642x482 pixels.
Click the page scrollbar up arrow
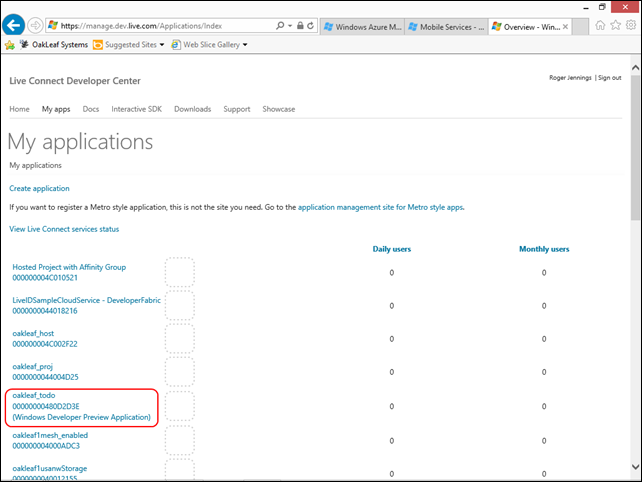635,68
